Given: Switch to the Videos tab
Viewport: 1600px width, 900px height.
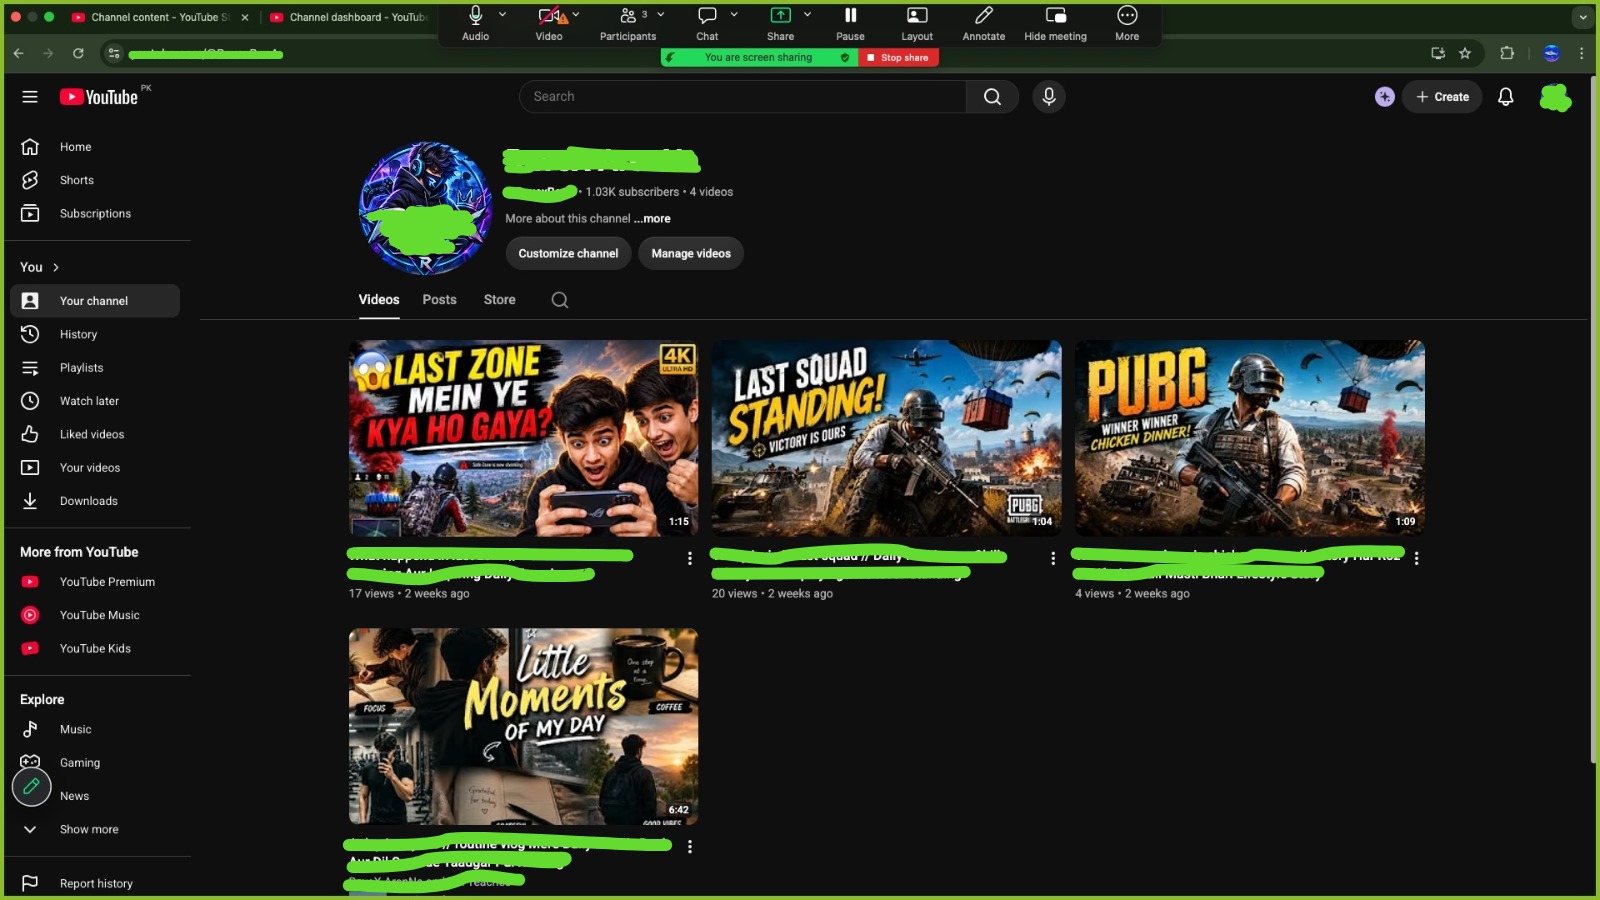Looking at the screenshot, I should (x=379, y=300).
